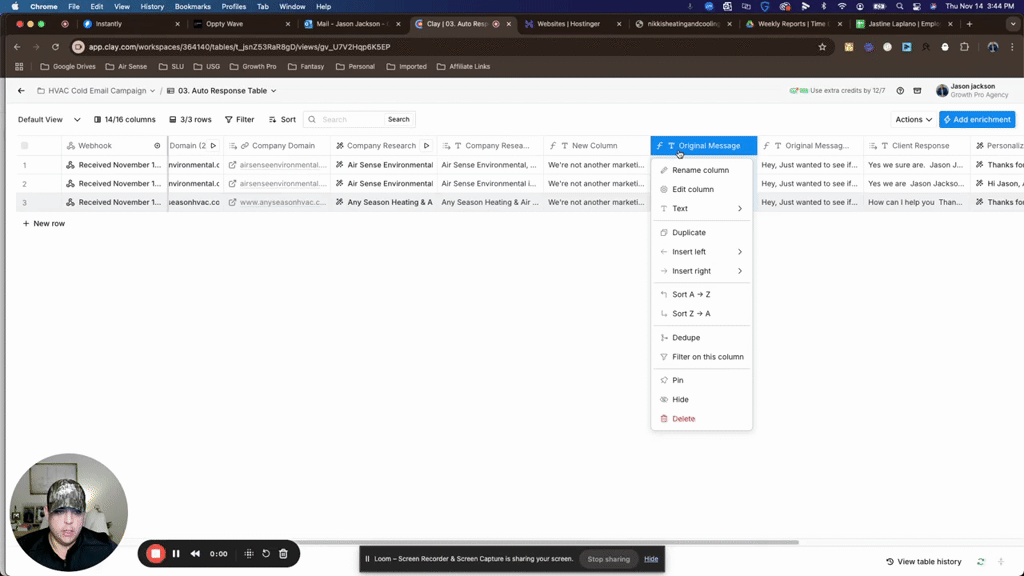
Task: Open webhook settings icon in Webhook column
Action: pyautogui.click(x=157, y=146)
